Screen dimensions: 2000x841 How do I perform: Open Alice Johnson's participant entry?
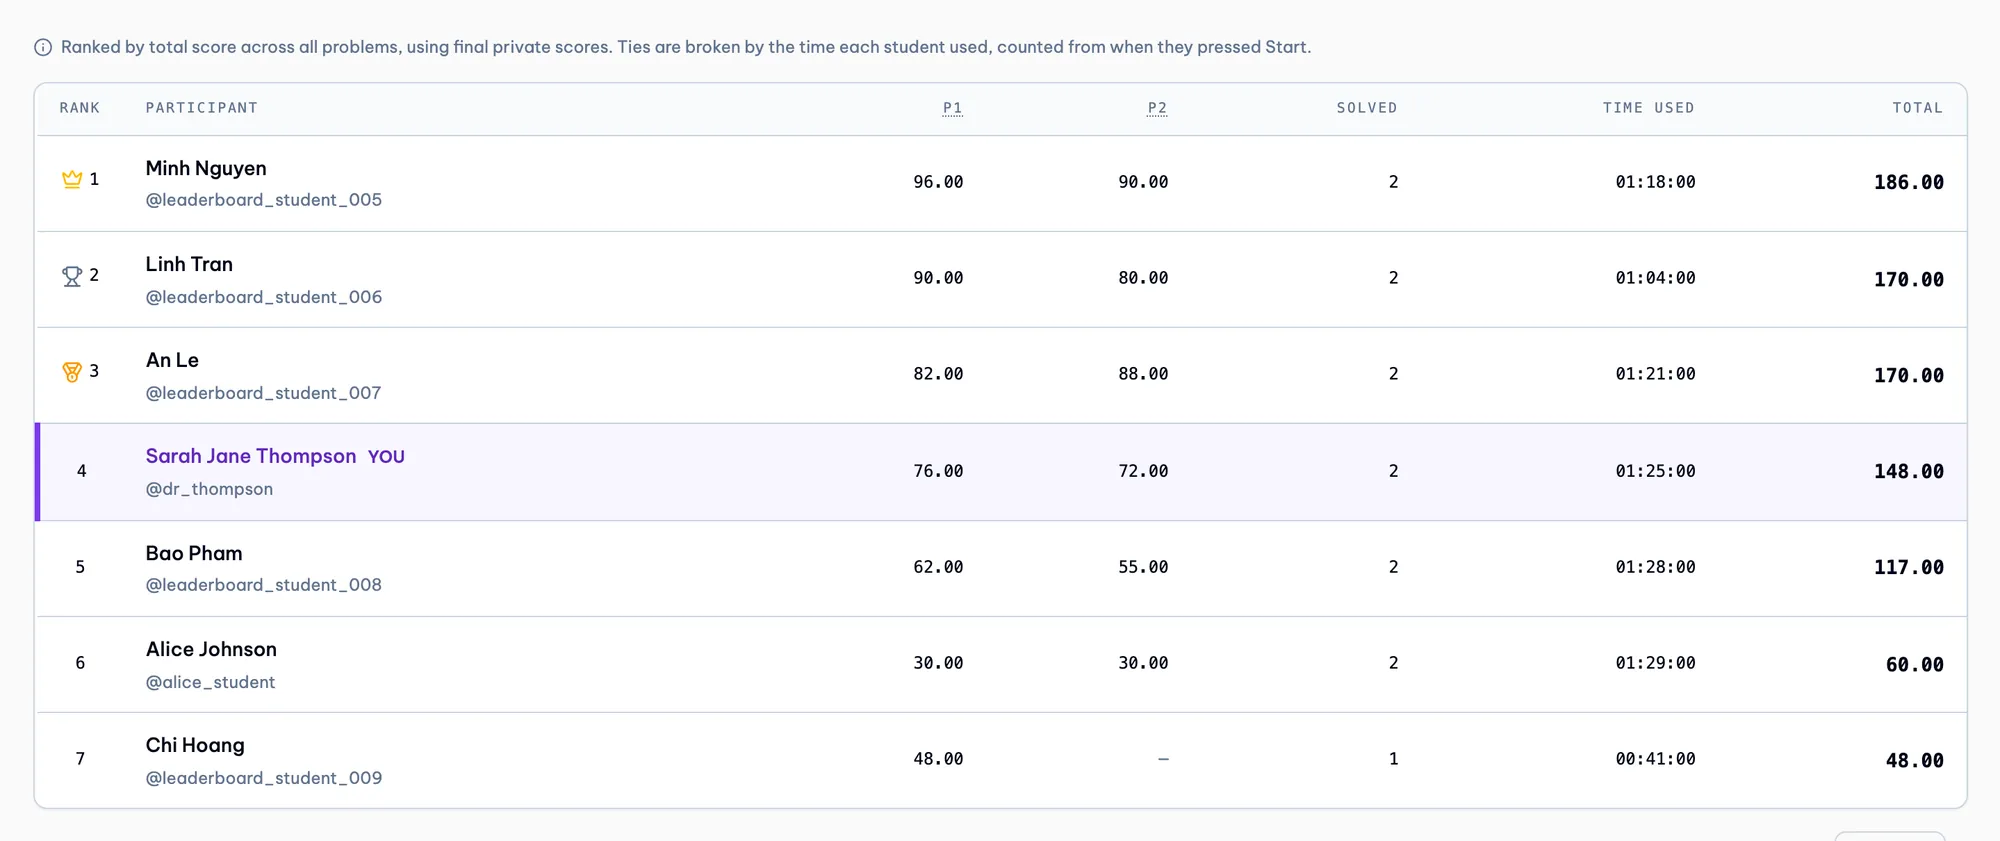pyautogui.click(x=211, y=649)
